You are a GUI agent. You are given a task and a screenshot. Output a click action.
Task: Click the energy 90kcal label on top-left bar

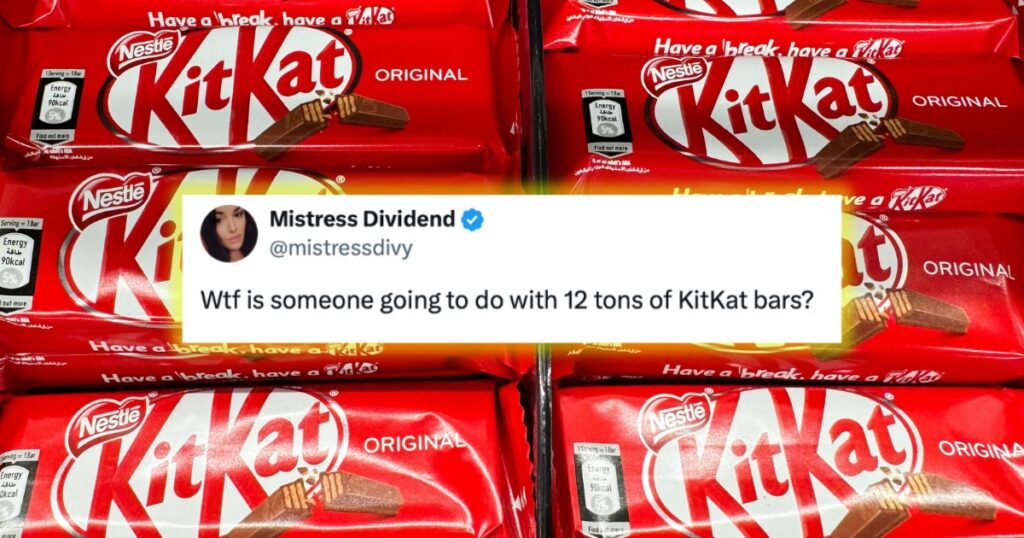(57, 106)
